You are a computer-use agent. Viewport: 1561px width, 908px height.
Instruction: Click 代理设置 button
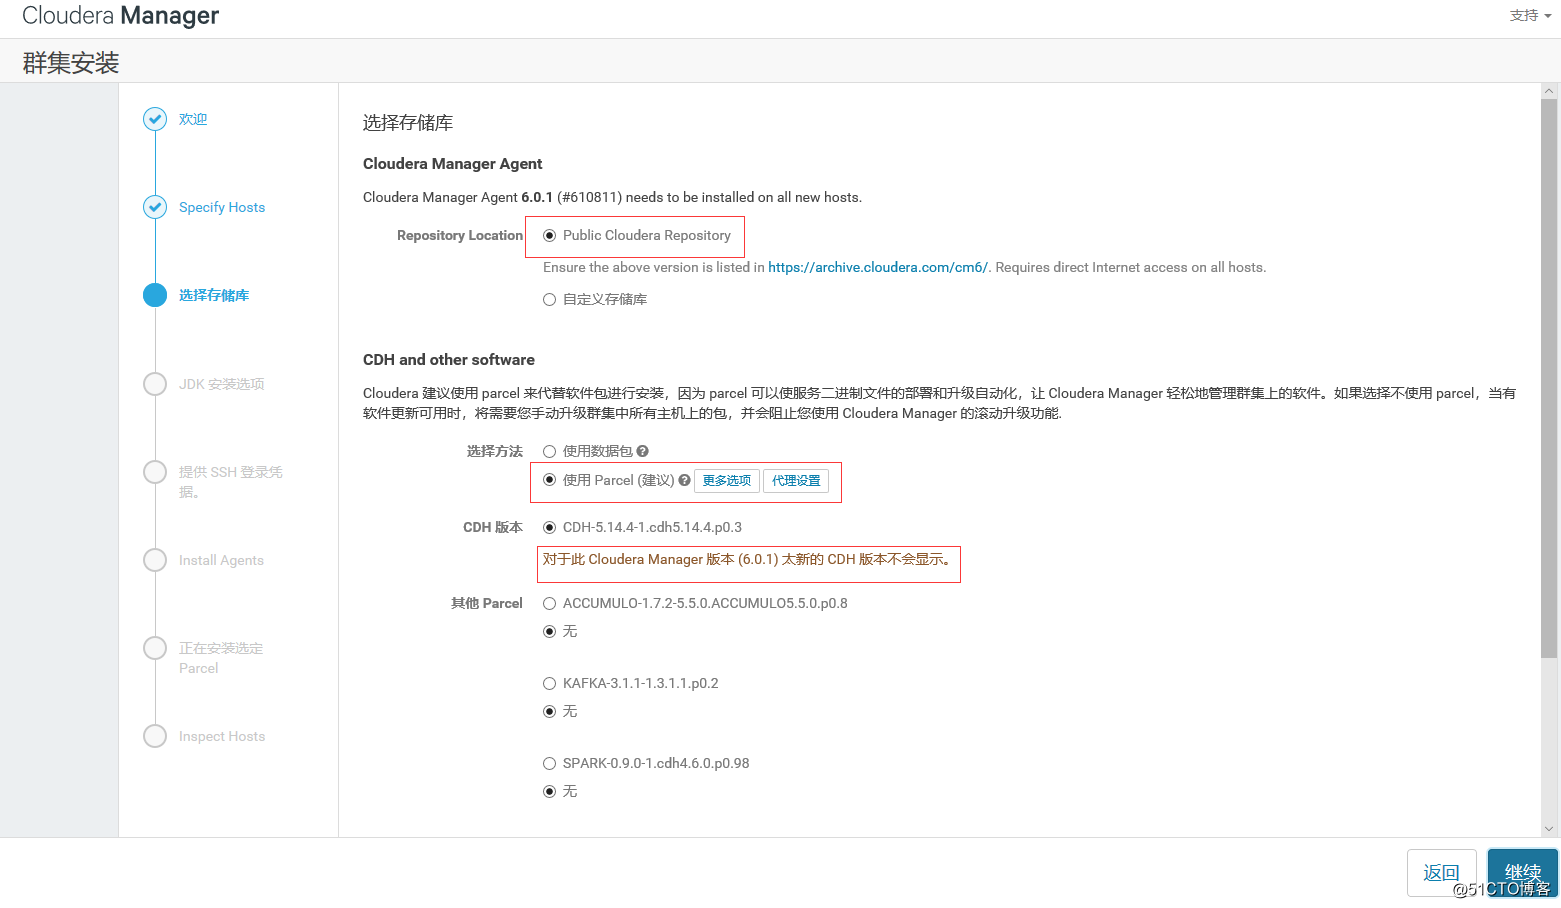796,481
